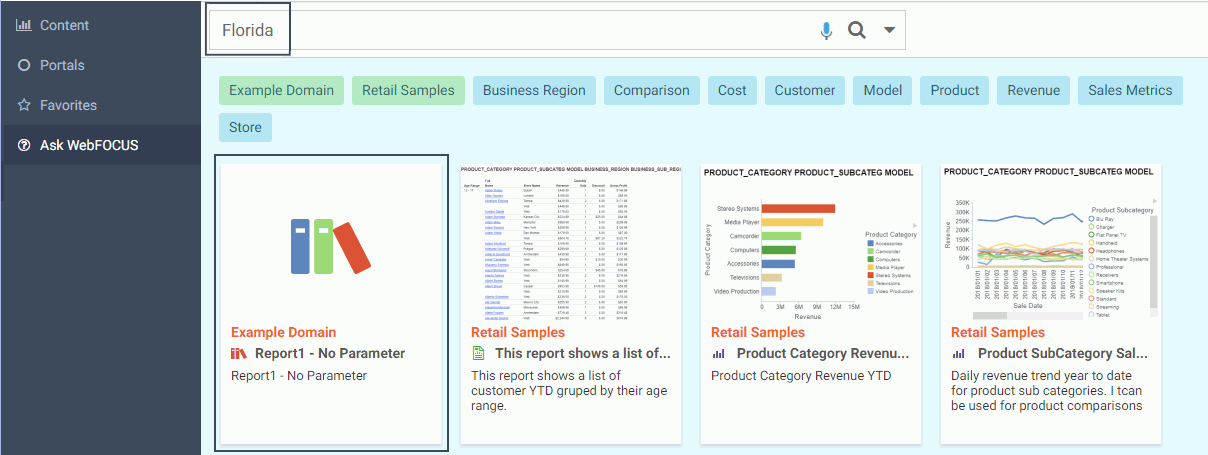The image size is (1208, 455).
Task: Click the 'Product SubCategory Sal...' title
Action: (x=1063, y=353)
